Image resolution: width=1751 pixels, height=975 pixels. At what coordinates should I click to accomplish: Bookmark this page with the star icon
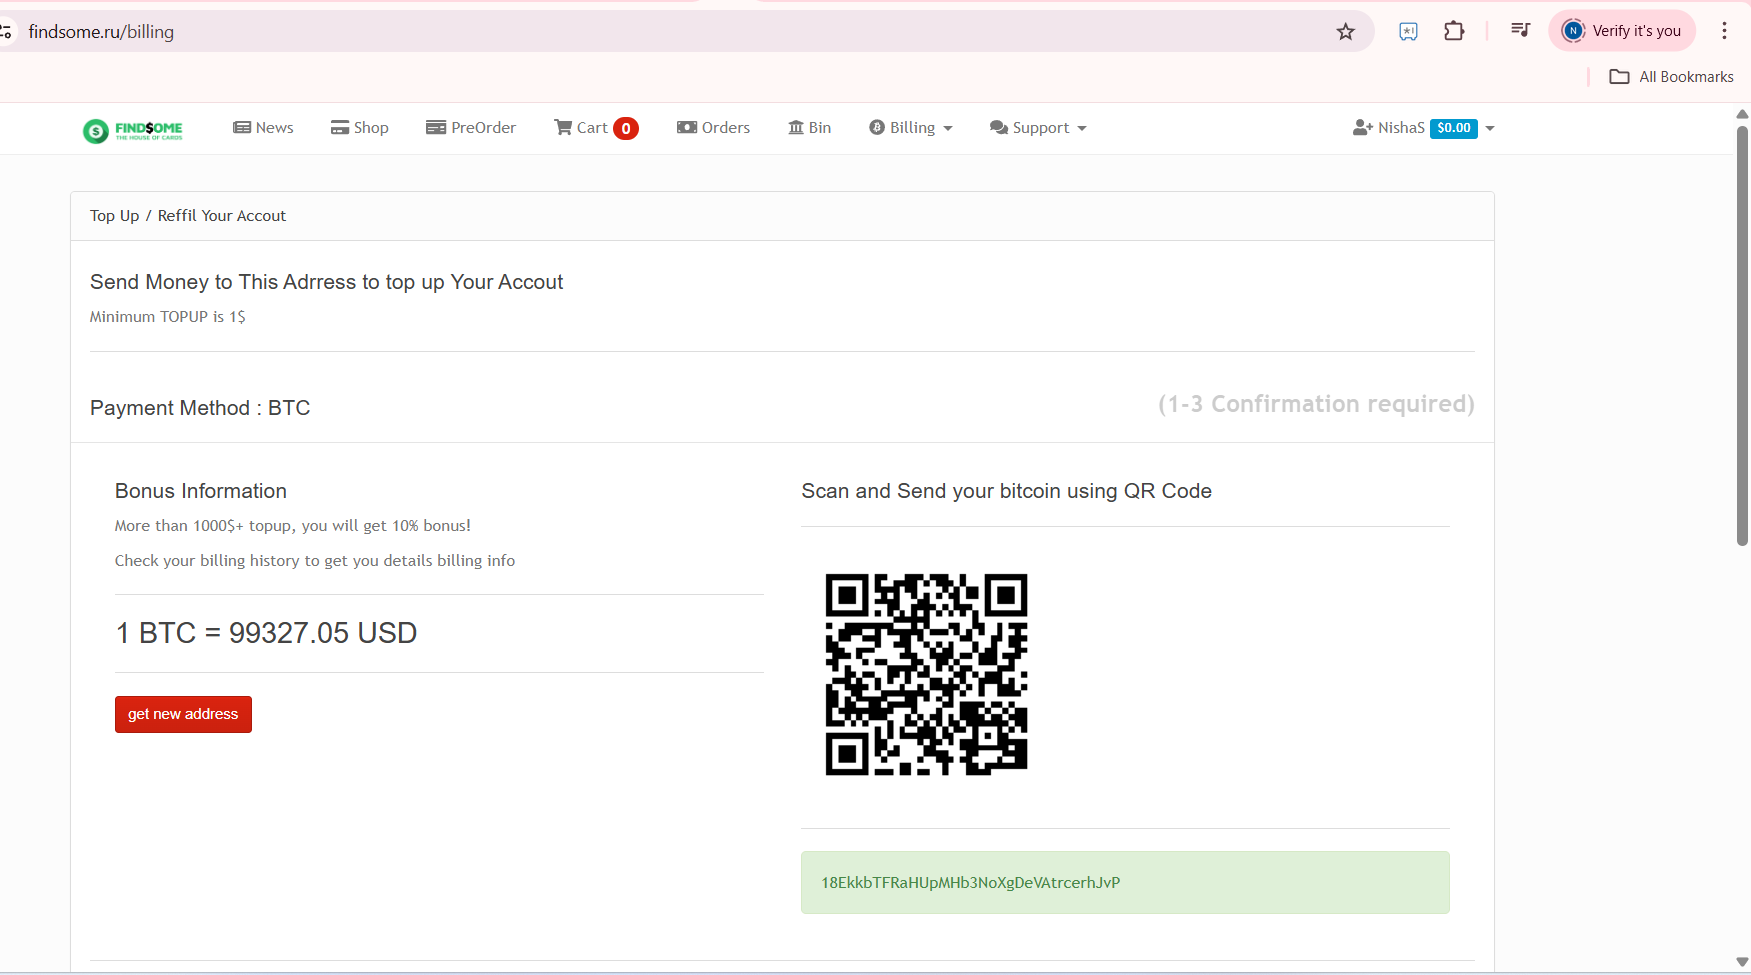pos(1346,32)
